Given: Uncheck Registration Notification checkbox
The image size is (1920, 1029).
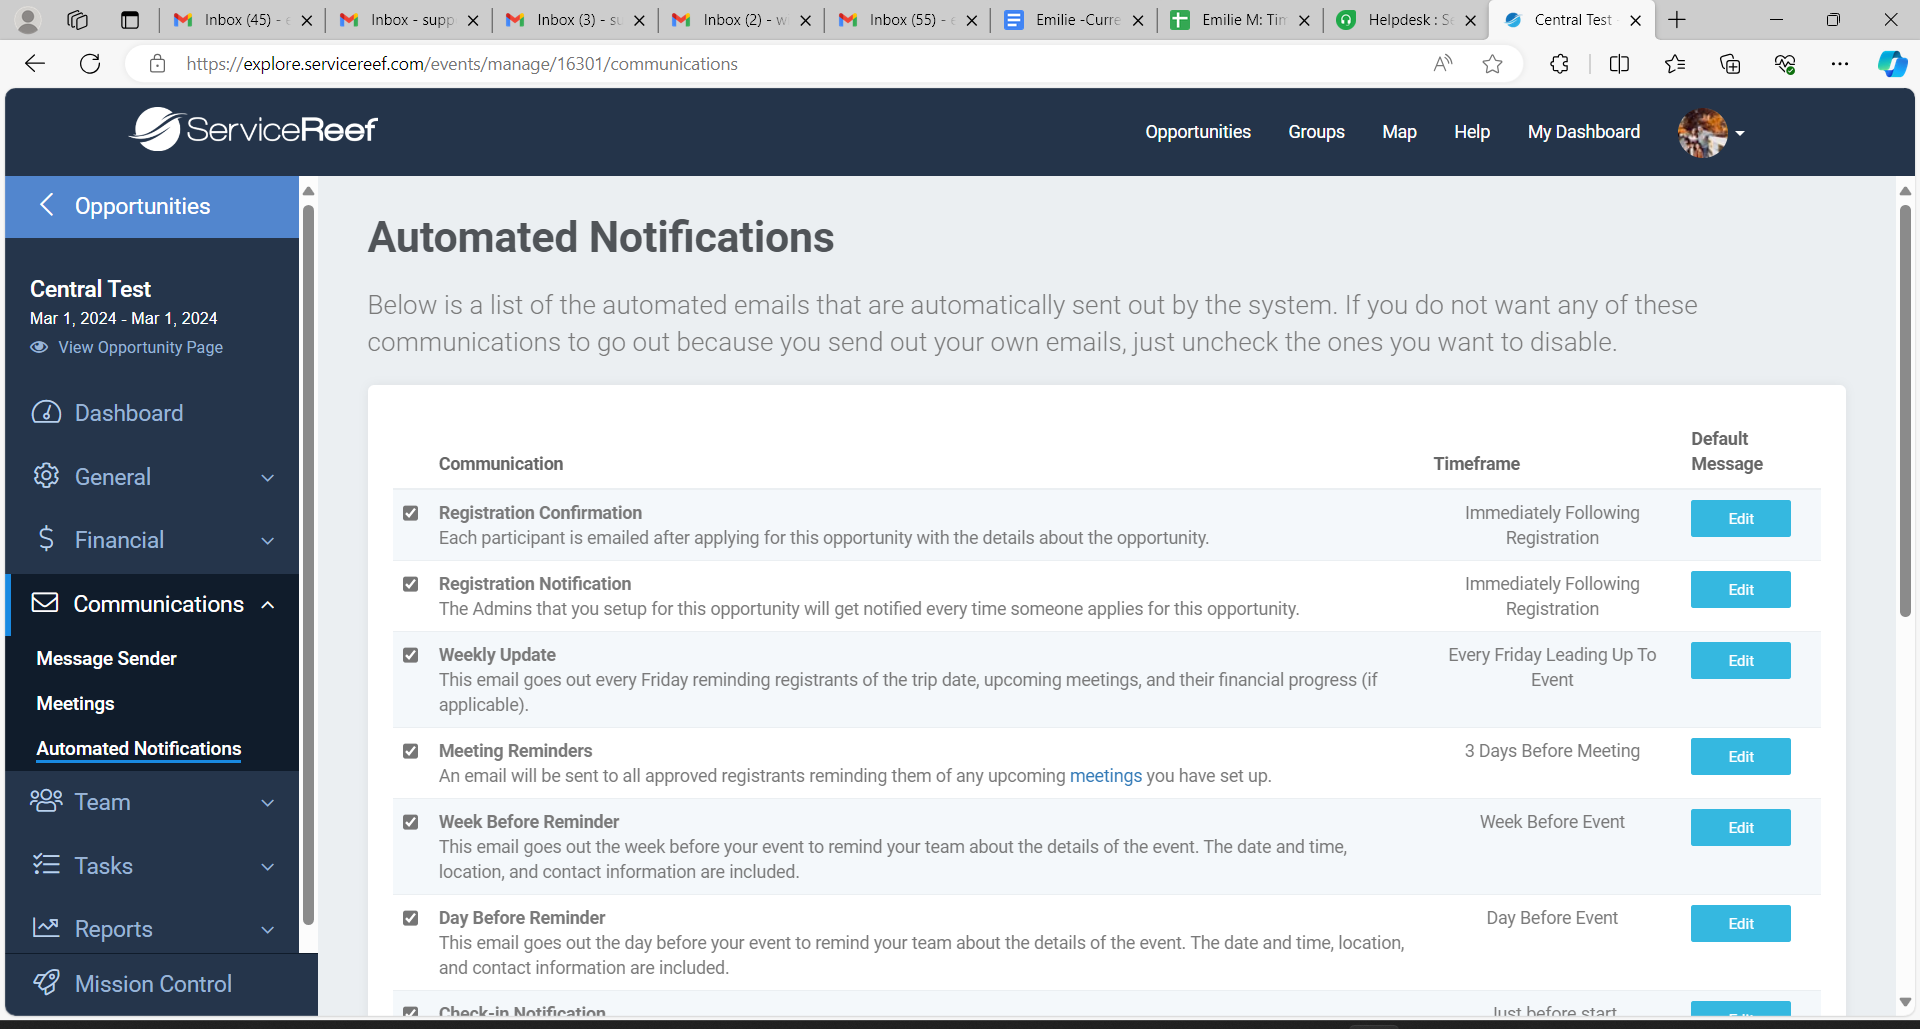Looking at the screenshot, I should pos(410,584).
